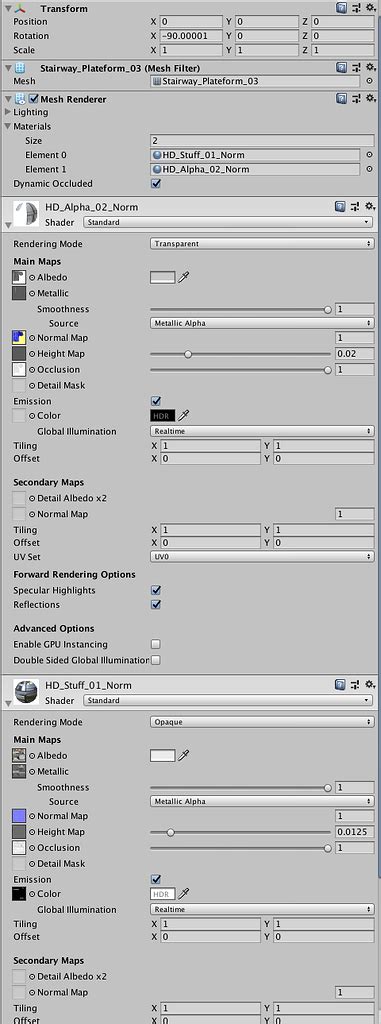Collapse the Materials foldout
This screenshot has height=1024, width=381.
click(x=8, y=127)
